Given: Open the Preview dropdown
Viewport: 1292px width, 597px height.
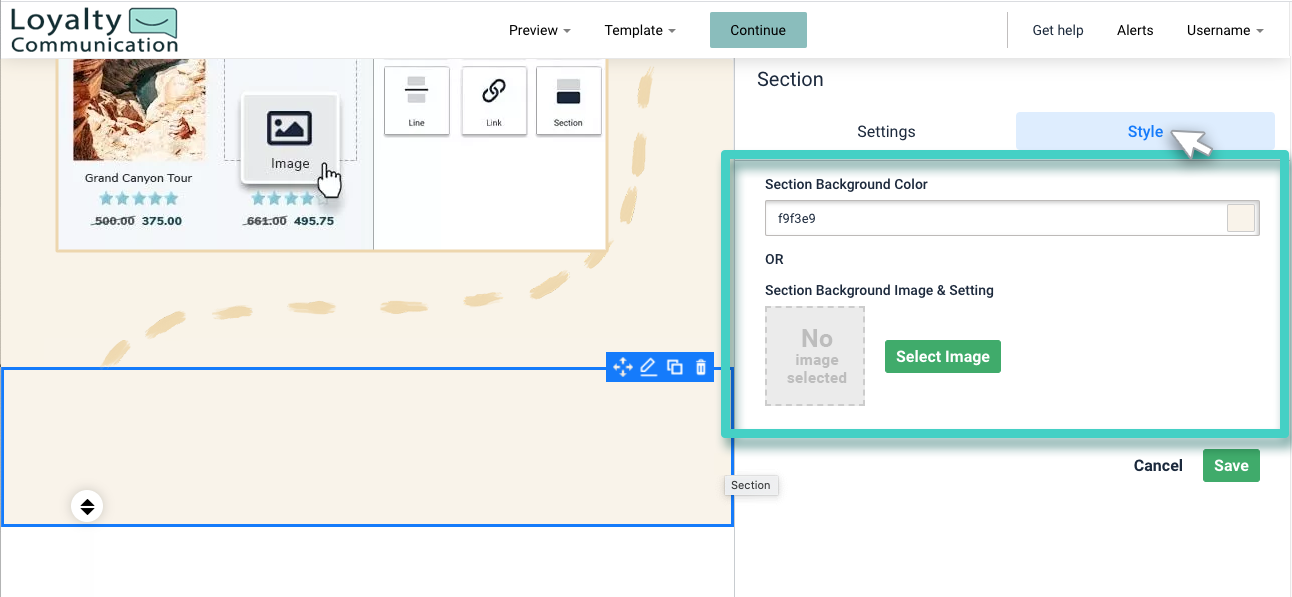Looking at the screenshot, I should coord(538,30).
